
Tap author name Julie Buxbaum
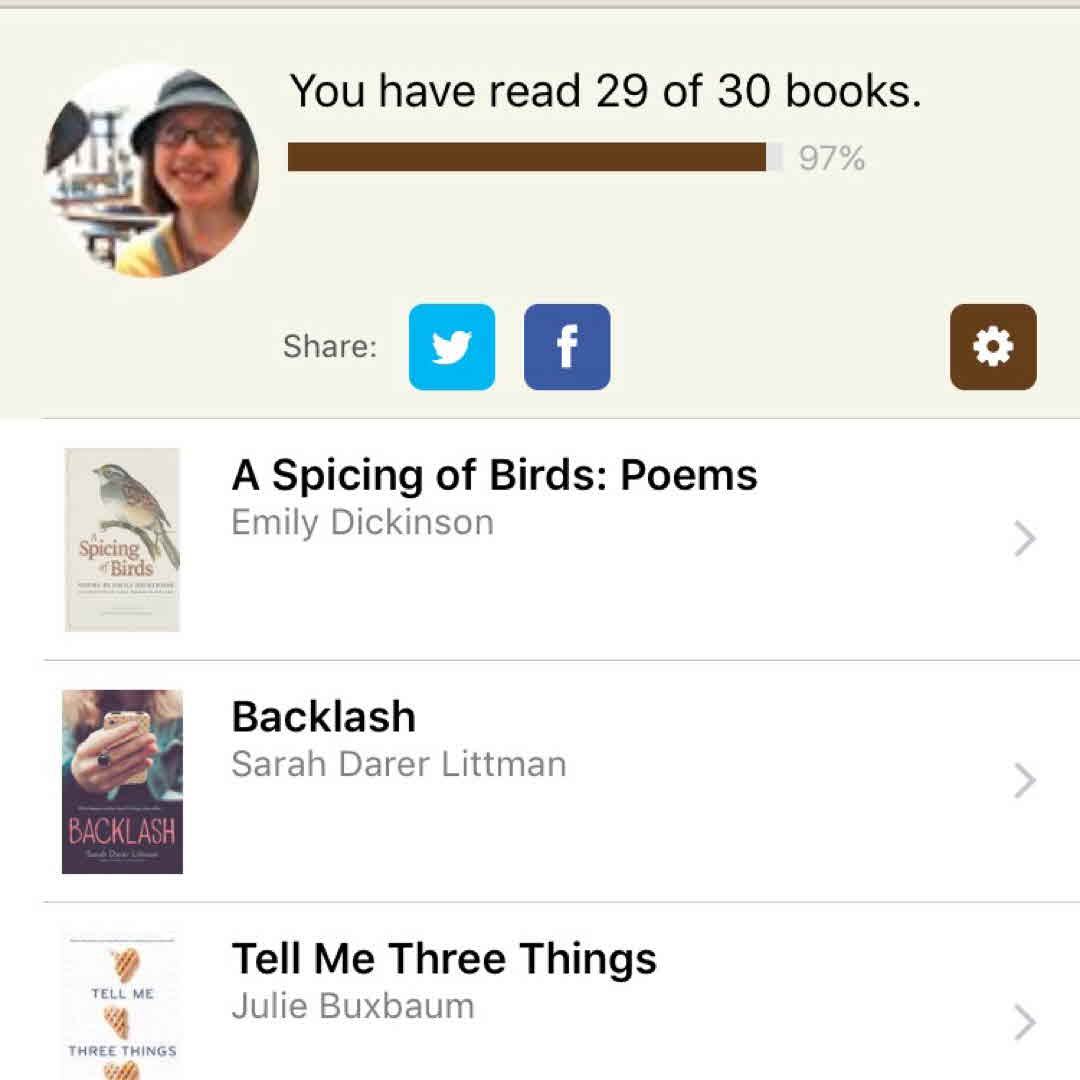click(x=352, y=1006)
